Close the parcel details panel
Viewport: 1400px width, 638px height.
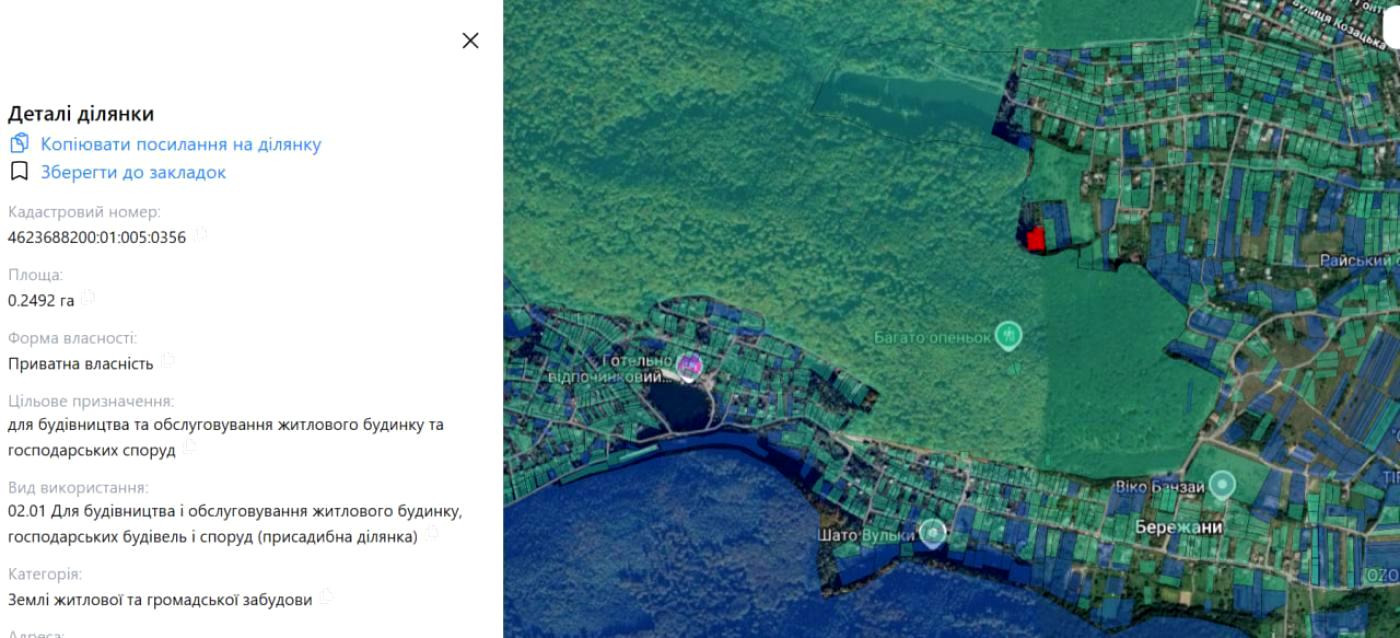click(470, 40)
